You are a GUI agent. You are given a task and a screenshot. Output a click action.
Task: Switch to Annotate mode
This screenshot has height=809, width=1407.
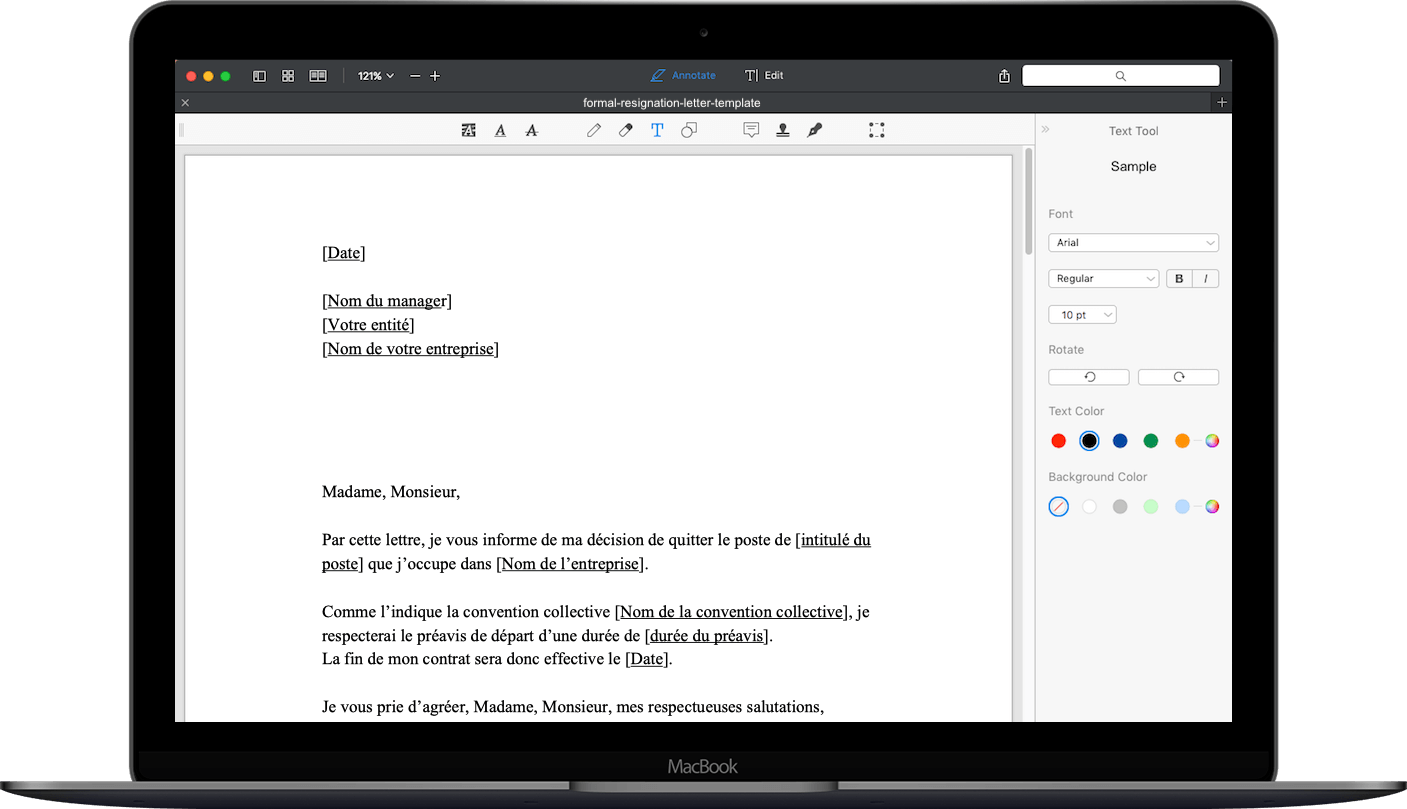click(683, 76)
